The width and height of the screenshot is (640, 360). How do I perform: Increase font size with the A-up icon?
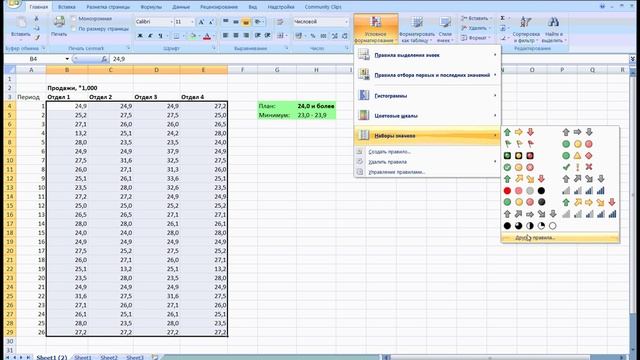(x=201, y=22)
